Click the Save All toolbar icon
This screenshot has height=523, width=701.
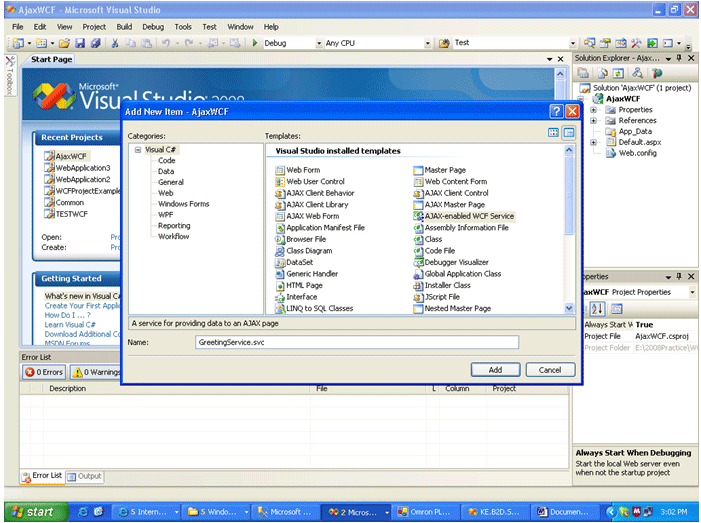tap(95, 43)
